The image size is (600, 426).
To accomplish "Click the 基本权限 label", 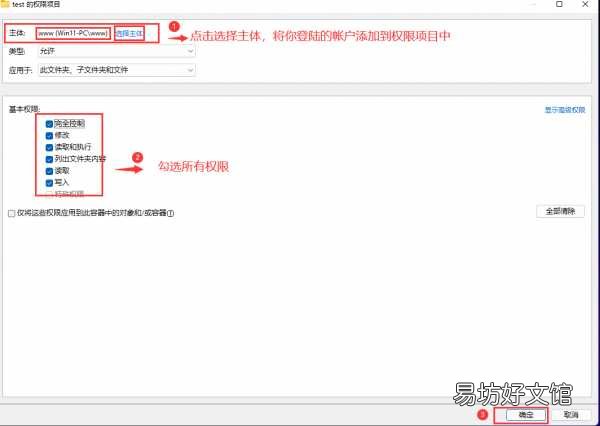I will pyautogui.click(x=24, y=109).
